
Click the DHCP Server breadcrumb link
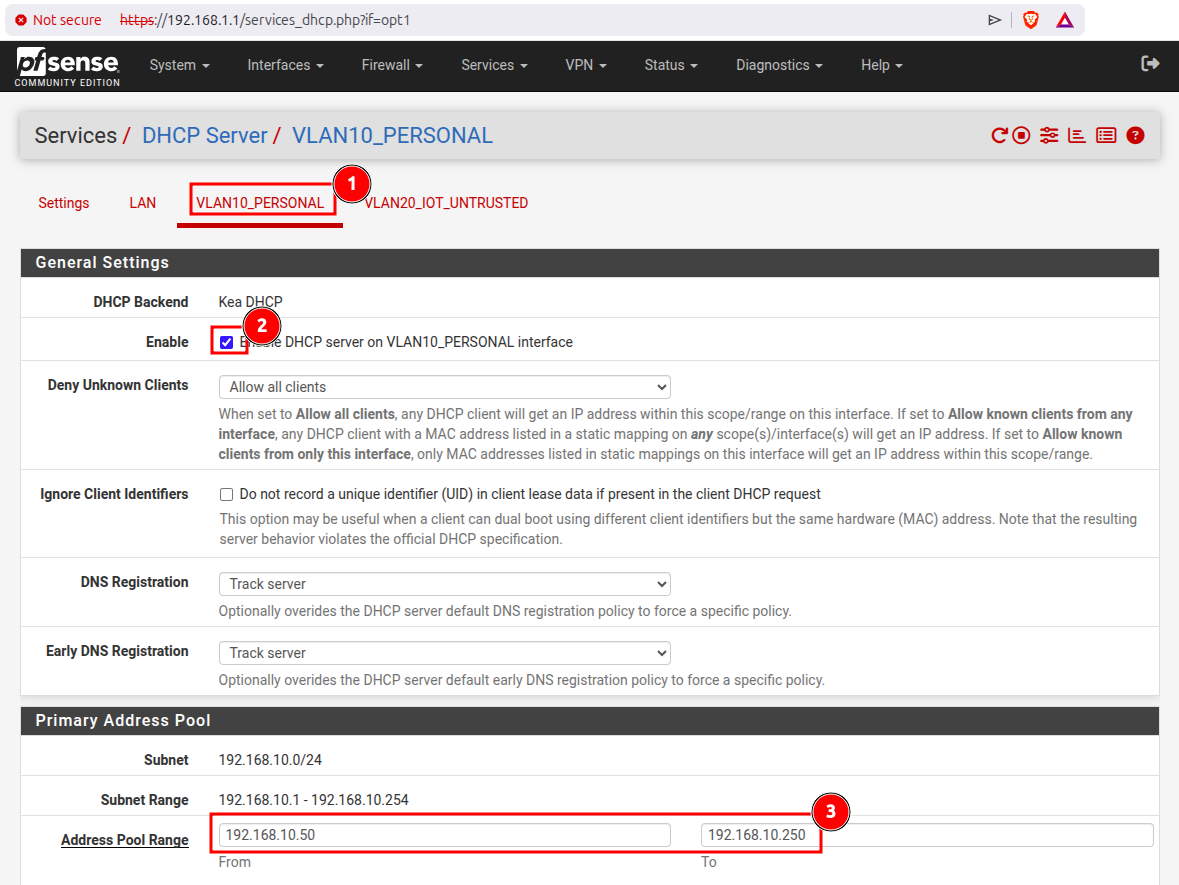pos(205,135)
